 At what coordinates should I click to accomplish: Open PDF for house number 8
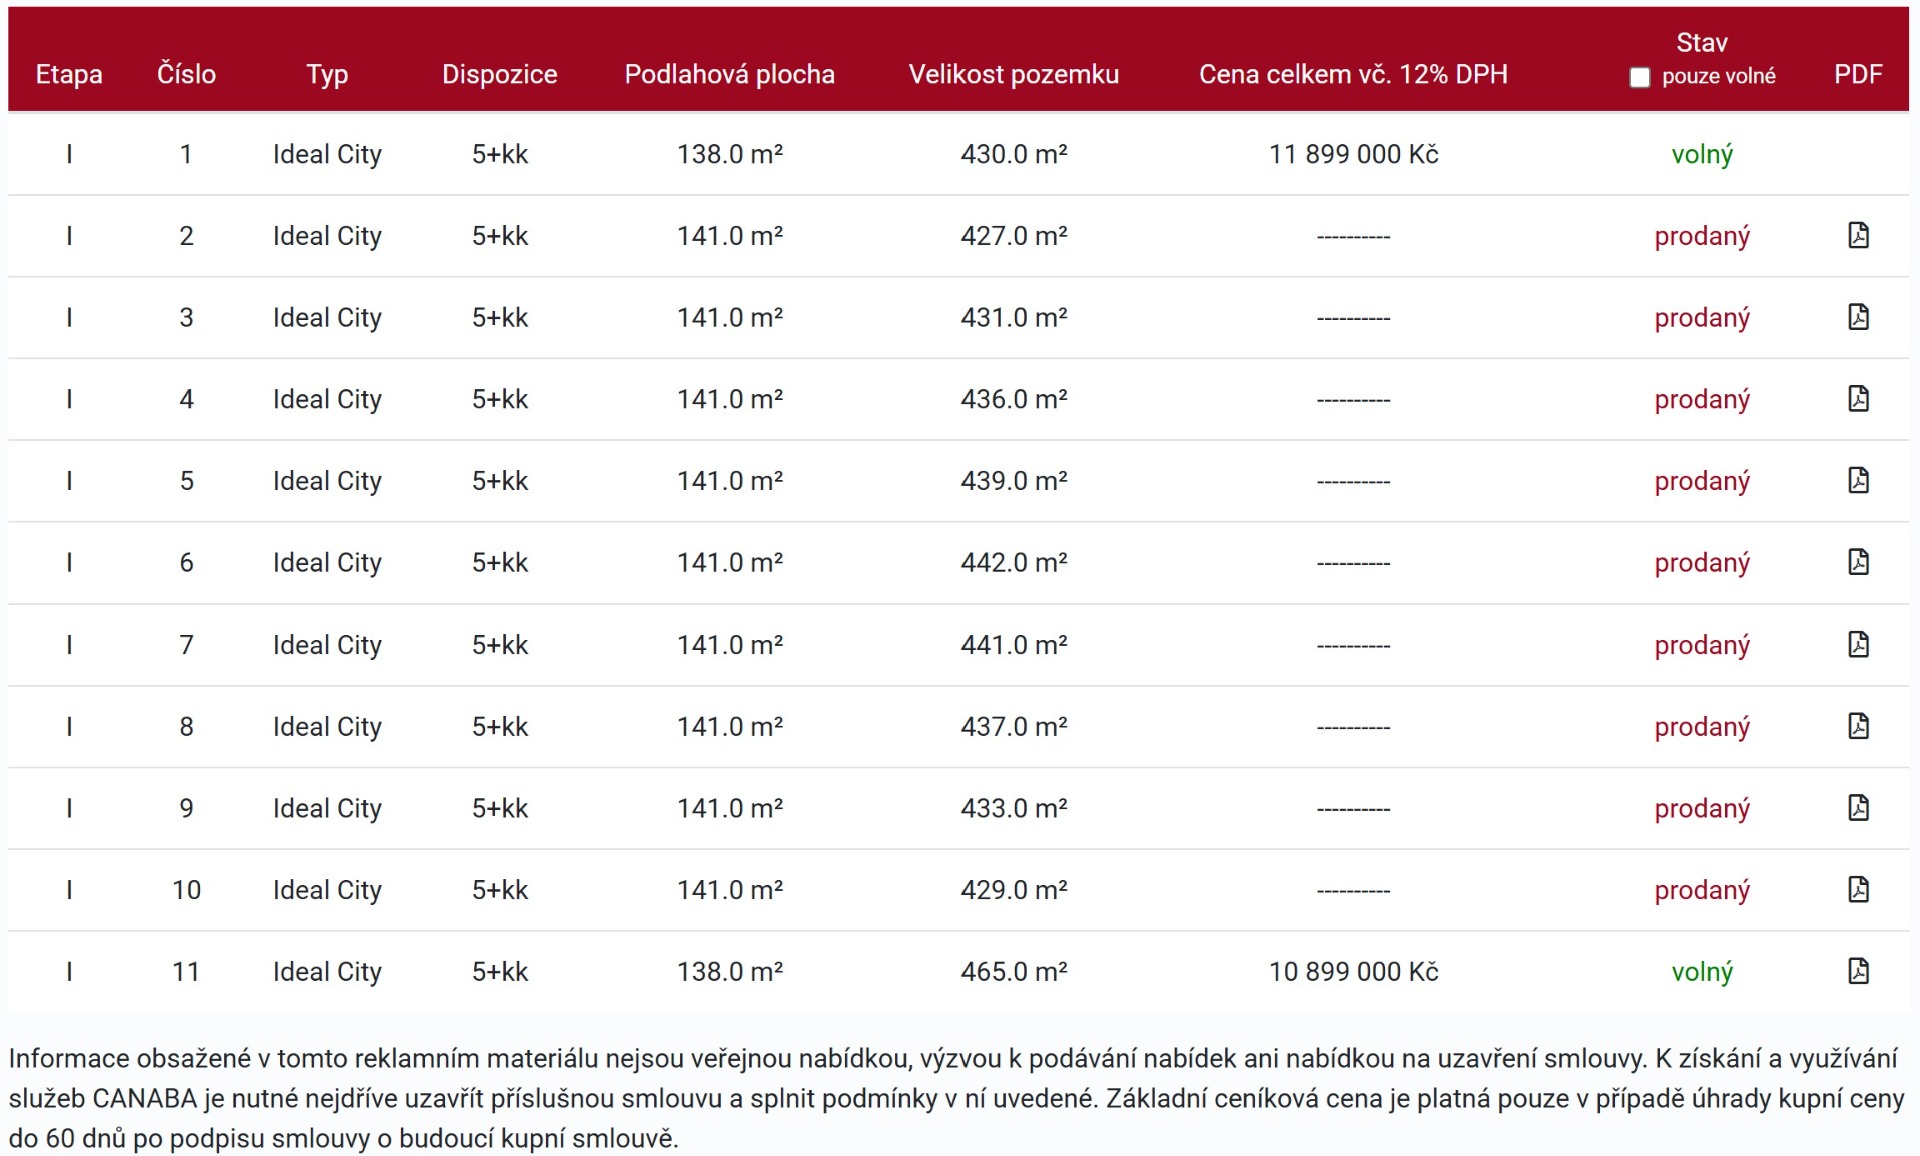(1858, 726)
